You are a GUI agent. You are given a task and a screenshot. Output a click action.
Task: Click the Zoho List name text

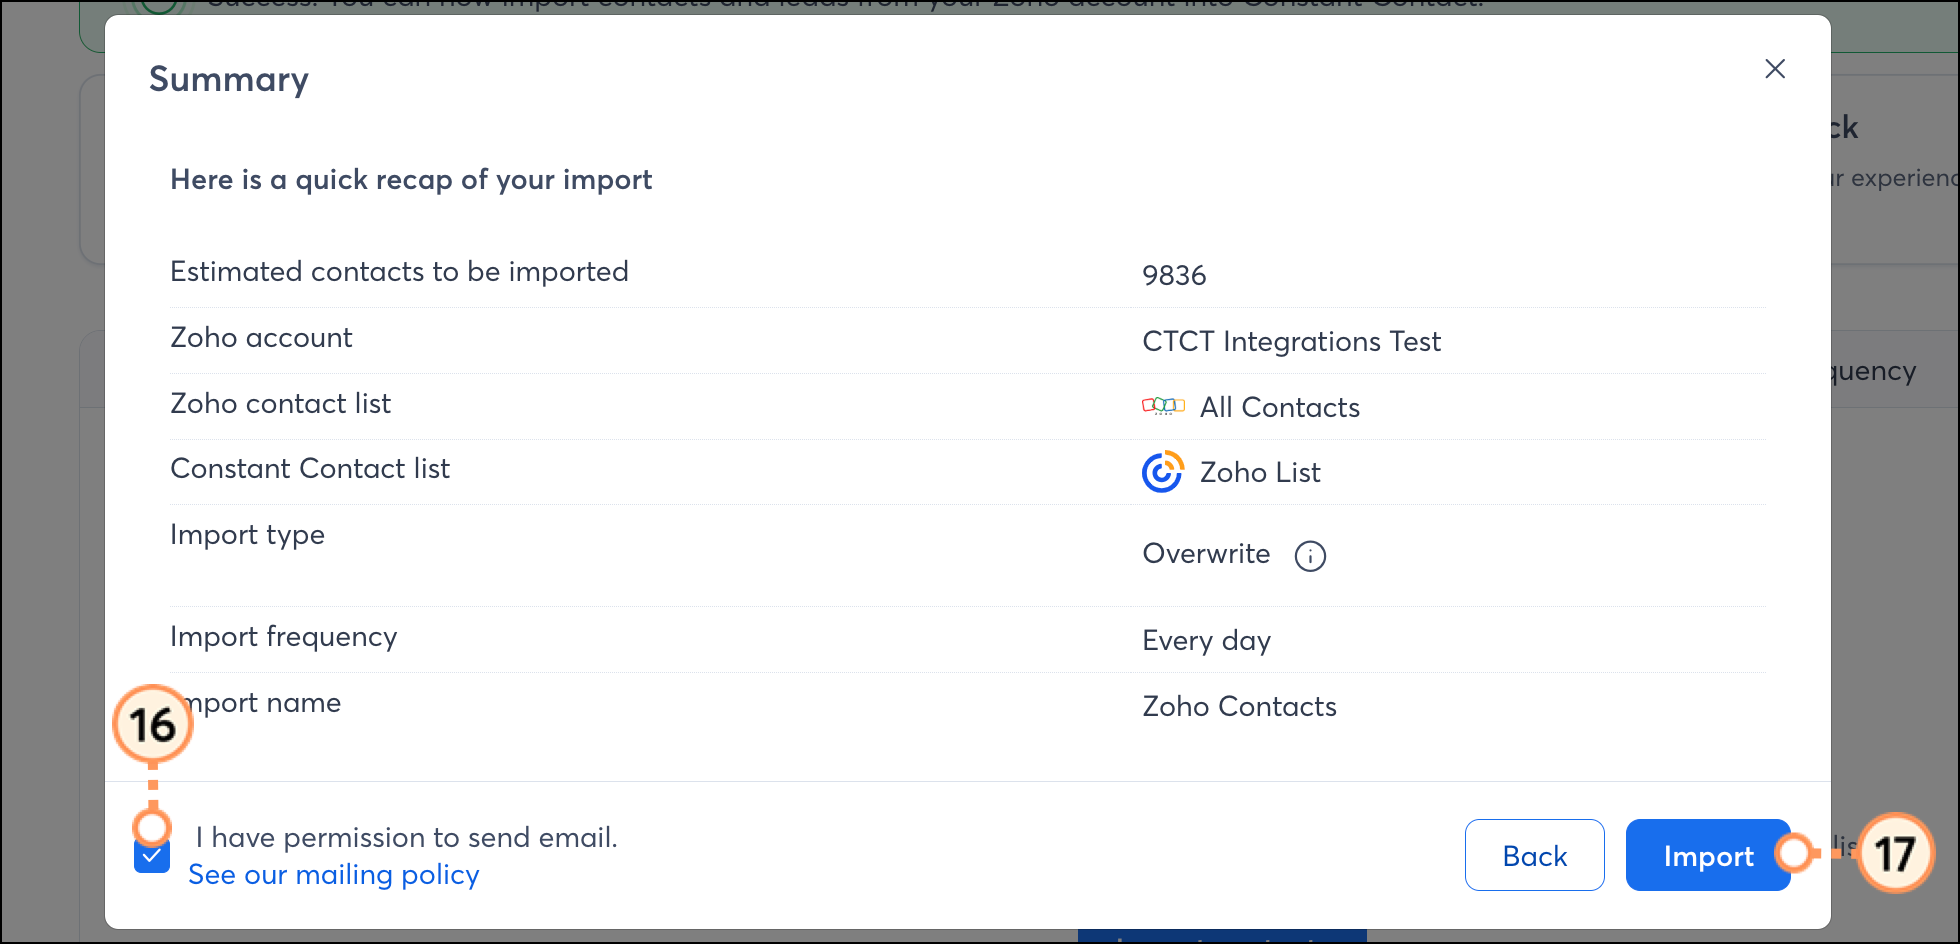(1260, 473)
